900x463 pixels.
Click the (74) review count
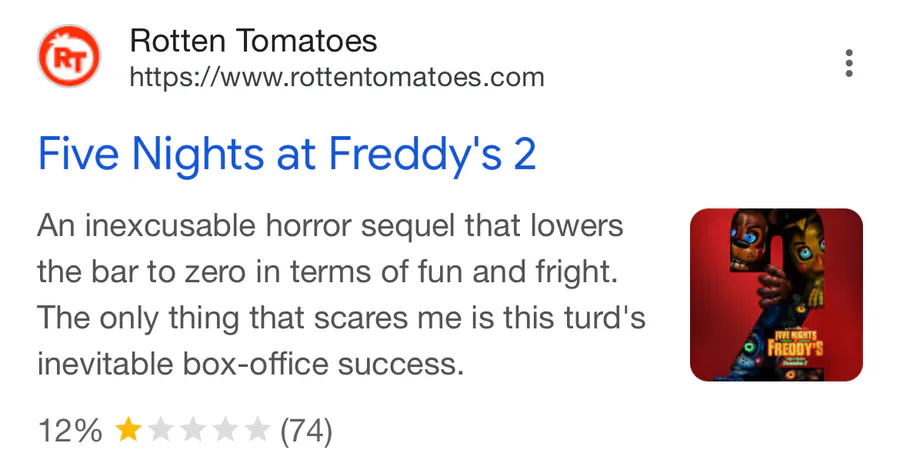pyautogui.click(x=306, y=431)
